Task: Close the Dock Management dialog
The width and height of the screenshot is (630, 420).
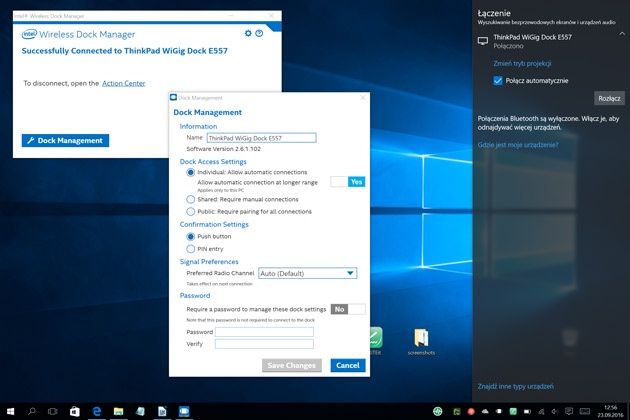Action: [363, 98]
